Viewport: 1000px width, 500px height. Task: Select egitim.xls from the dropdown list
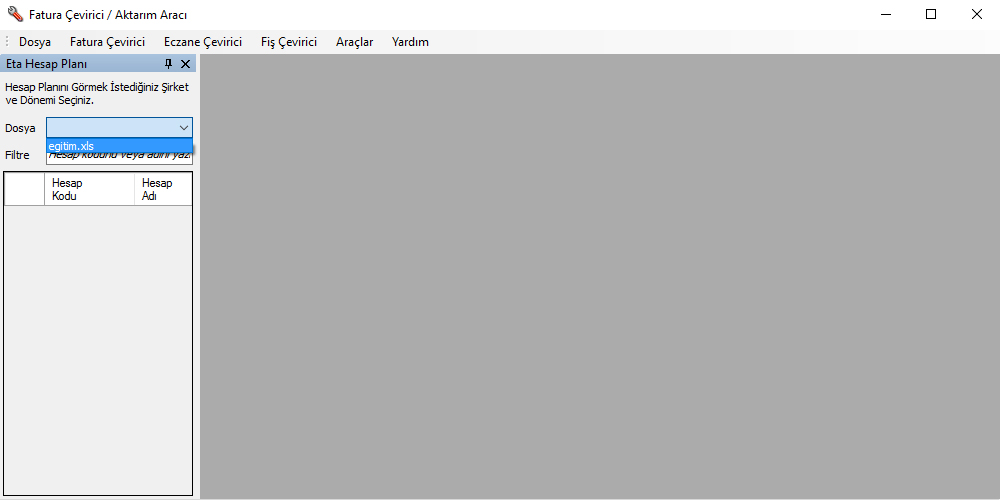click(119, 146)
